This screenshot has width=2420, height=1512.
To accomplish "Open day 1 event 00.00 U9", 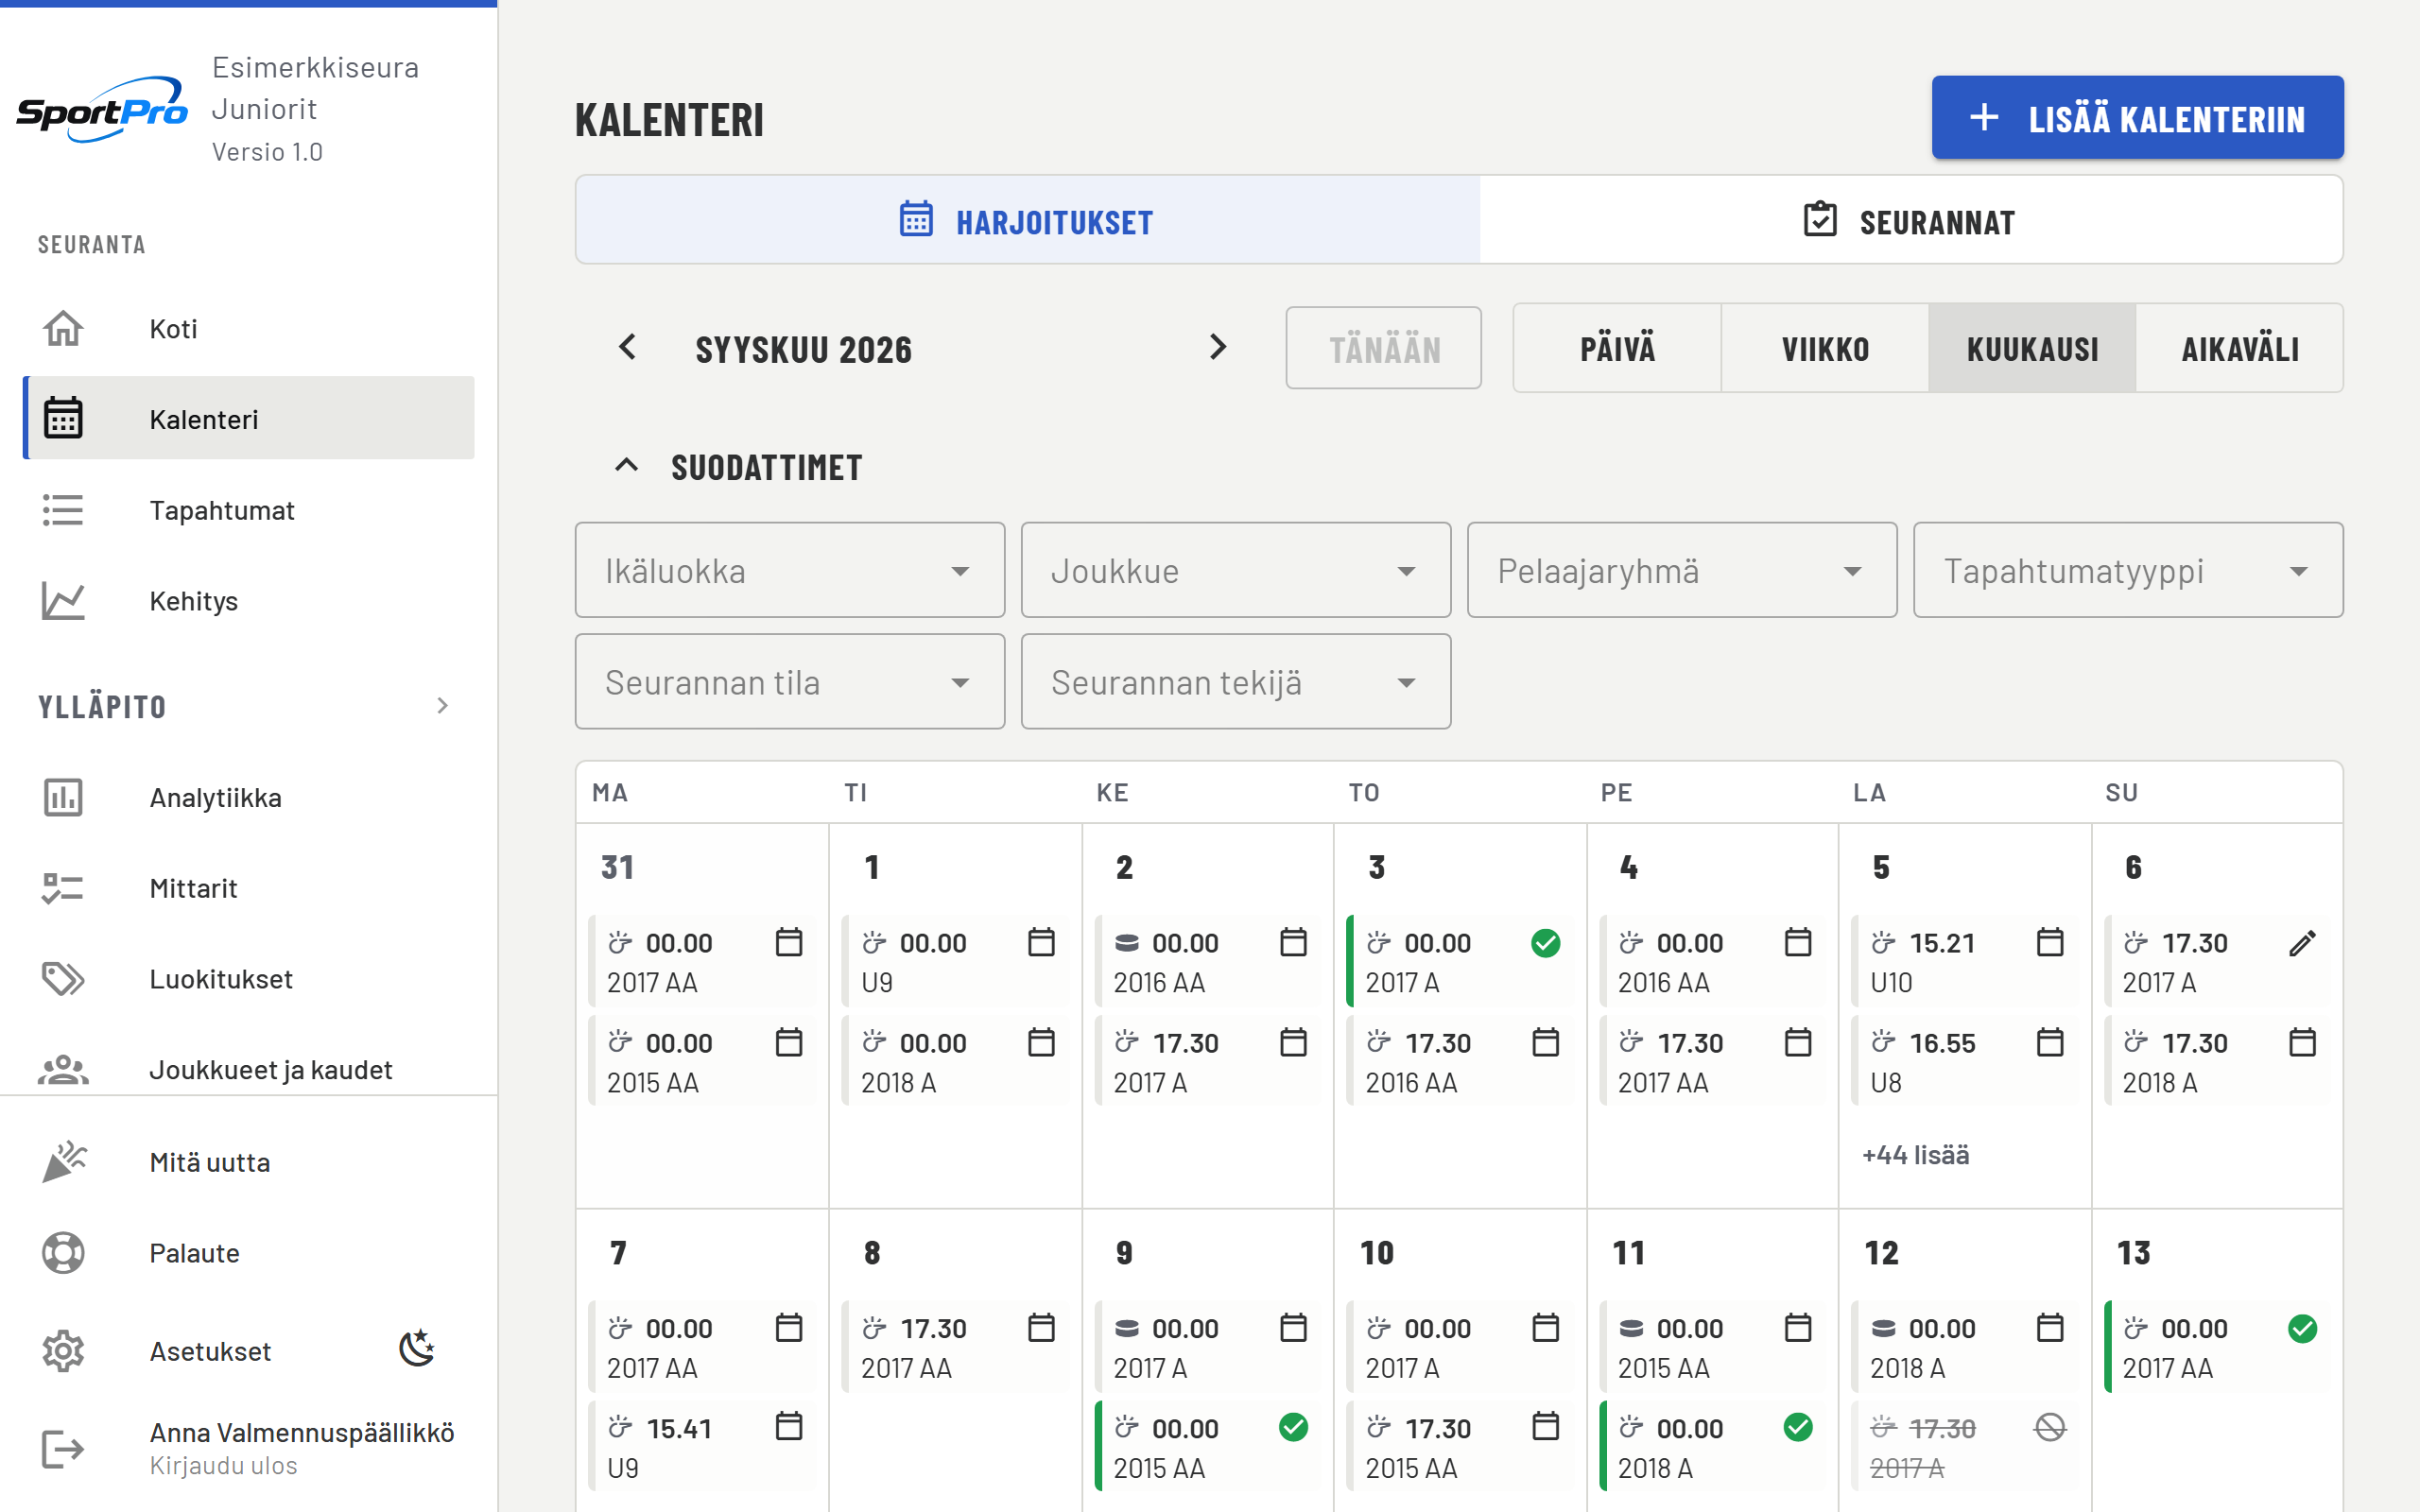I will [955, 961].
